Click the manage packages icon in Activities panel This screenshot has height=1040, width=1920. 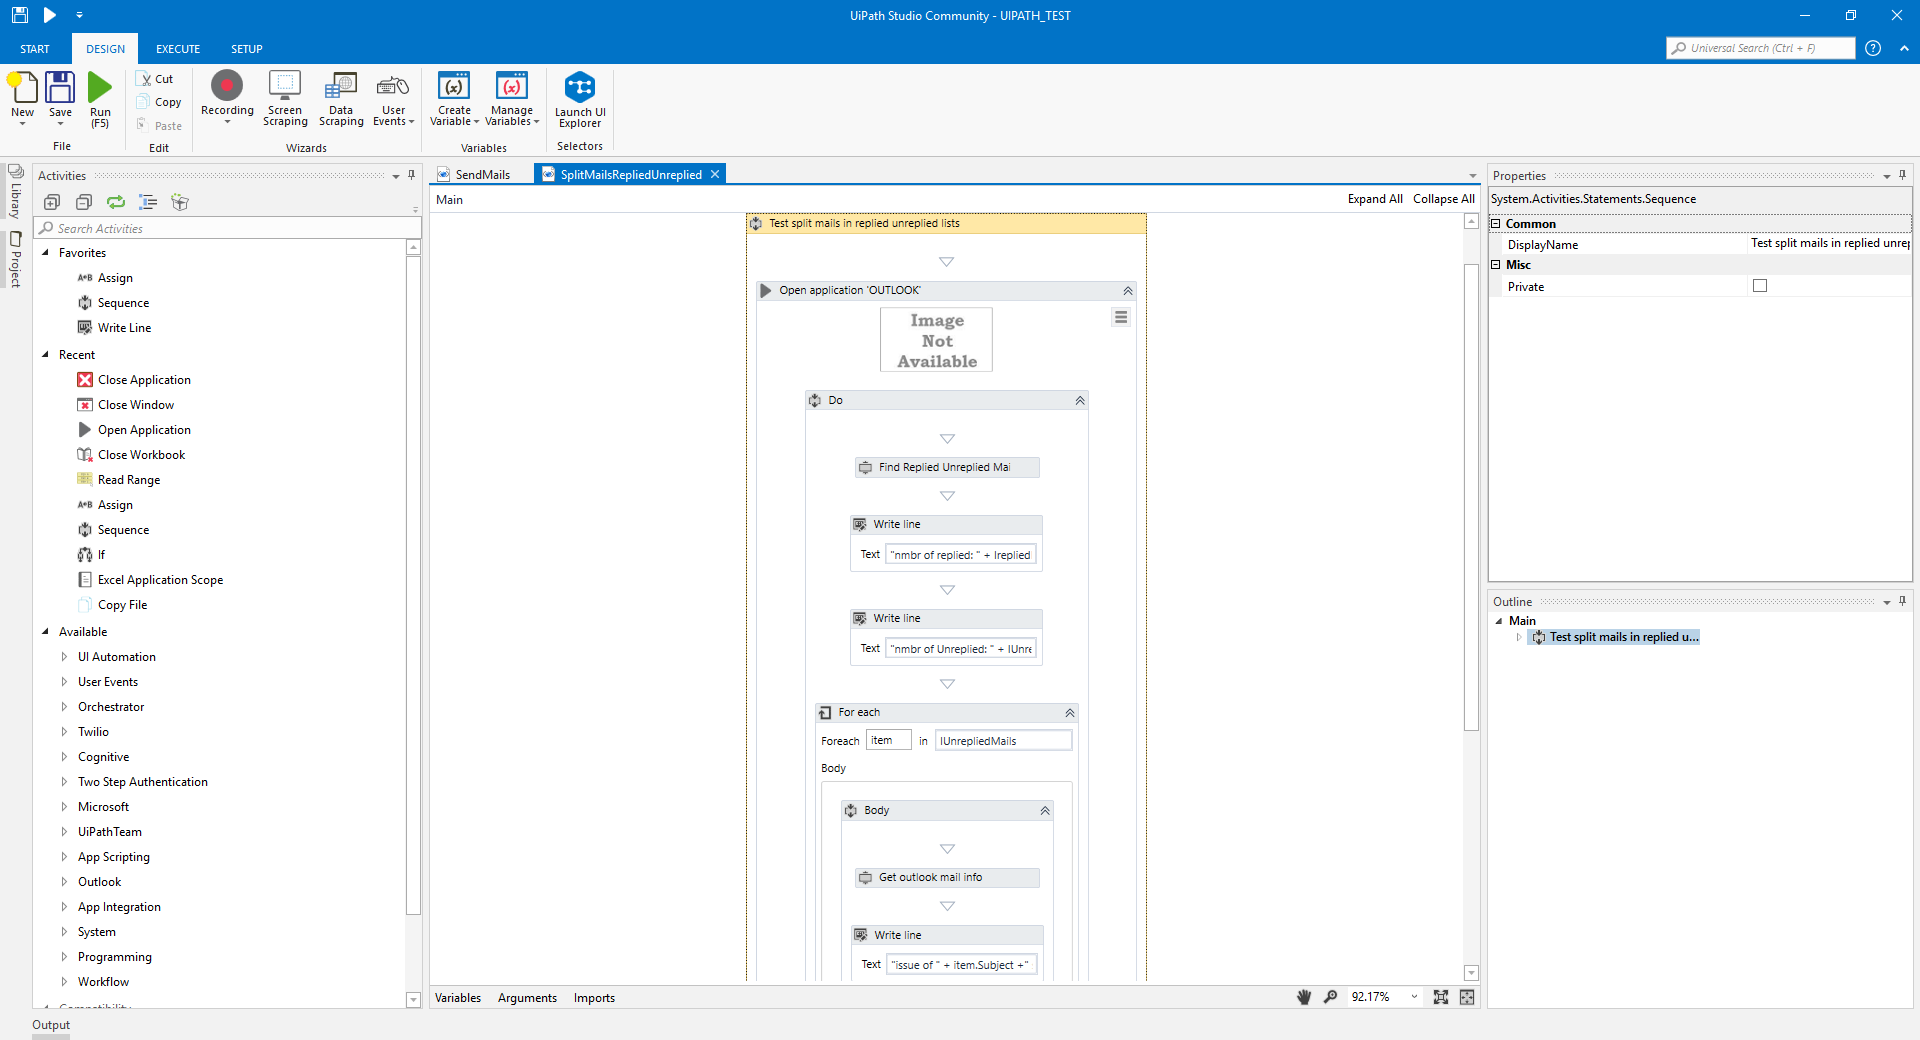(x=180, y=202)
